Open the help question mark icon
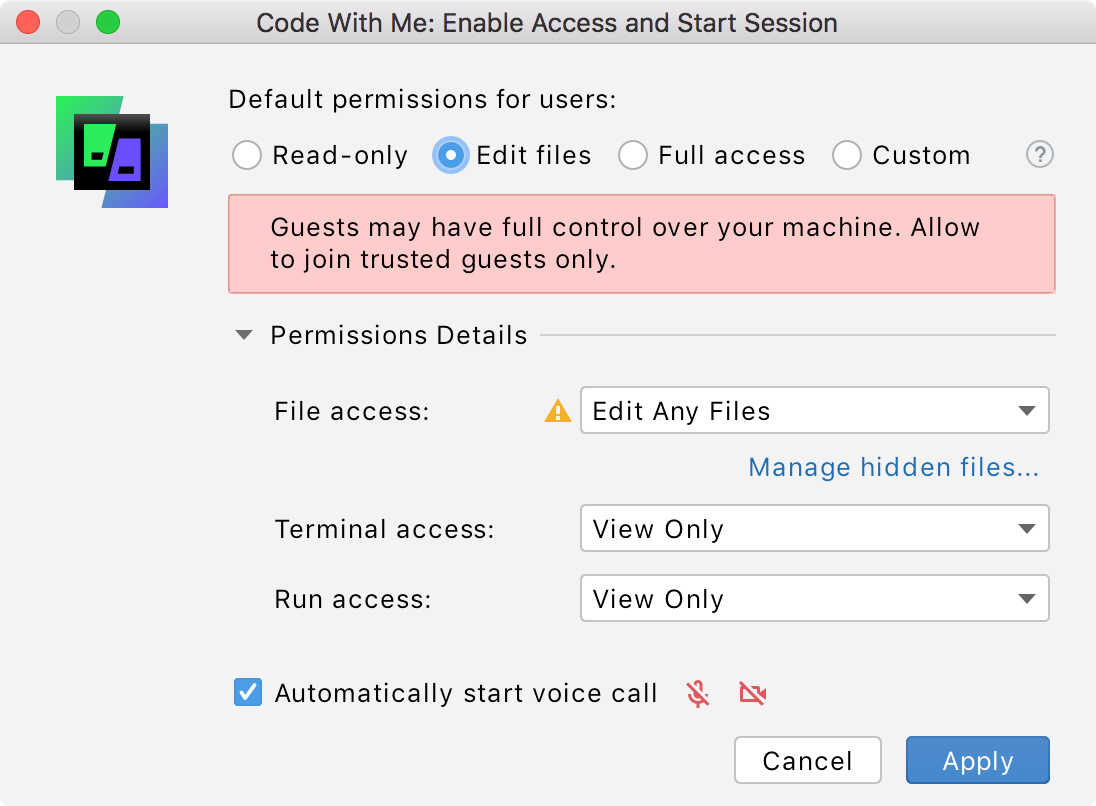Image resolution: width=1096 pixels, height=806 pixels. pyautogui.click(x=1039, y=155)
